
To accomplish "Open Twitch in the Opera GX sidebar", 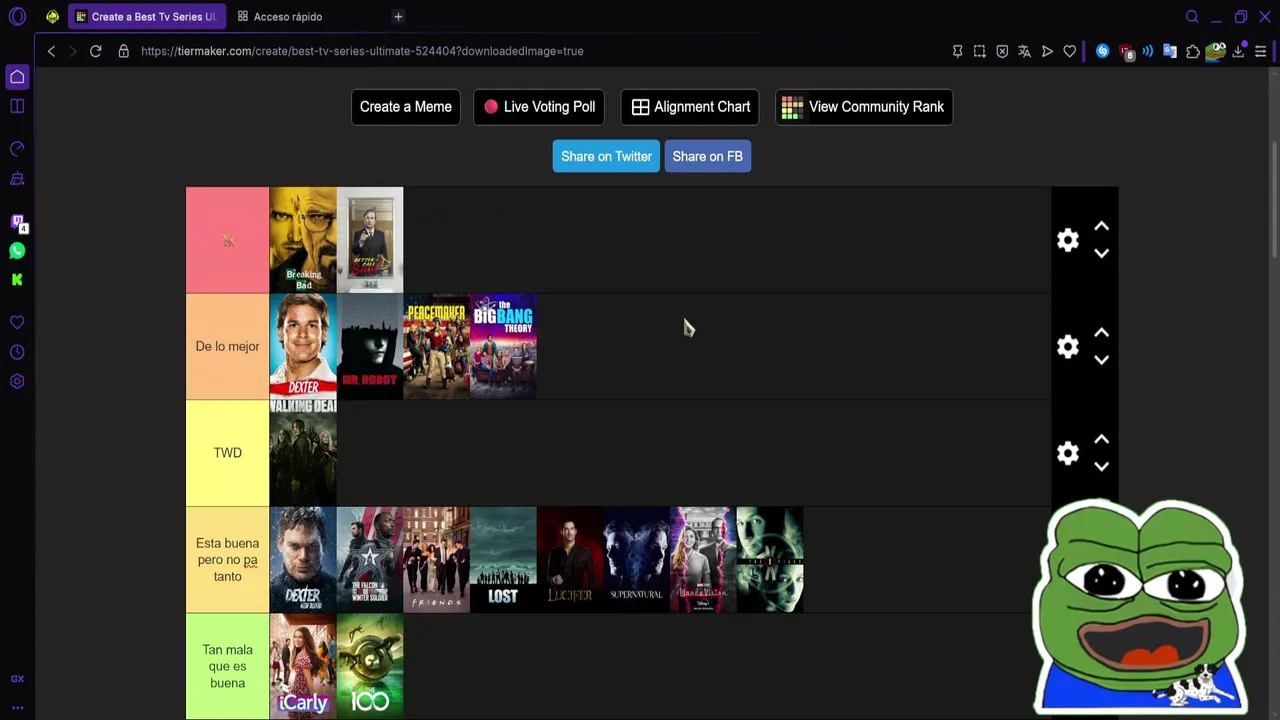I will coord(17,222).
